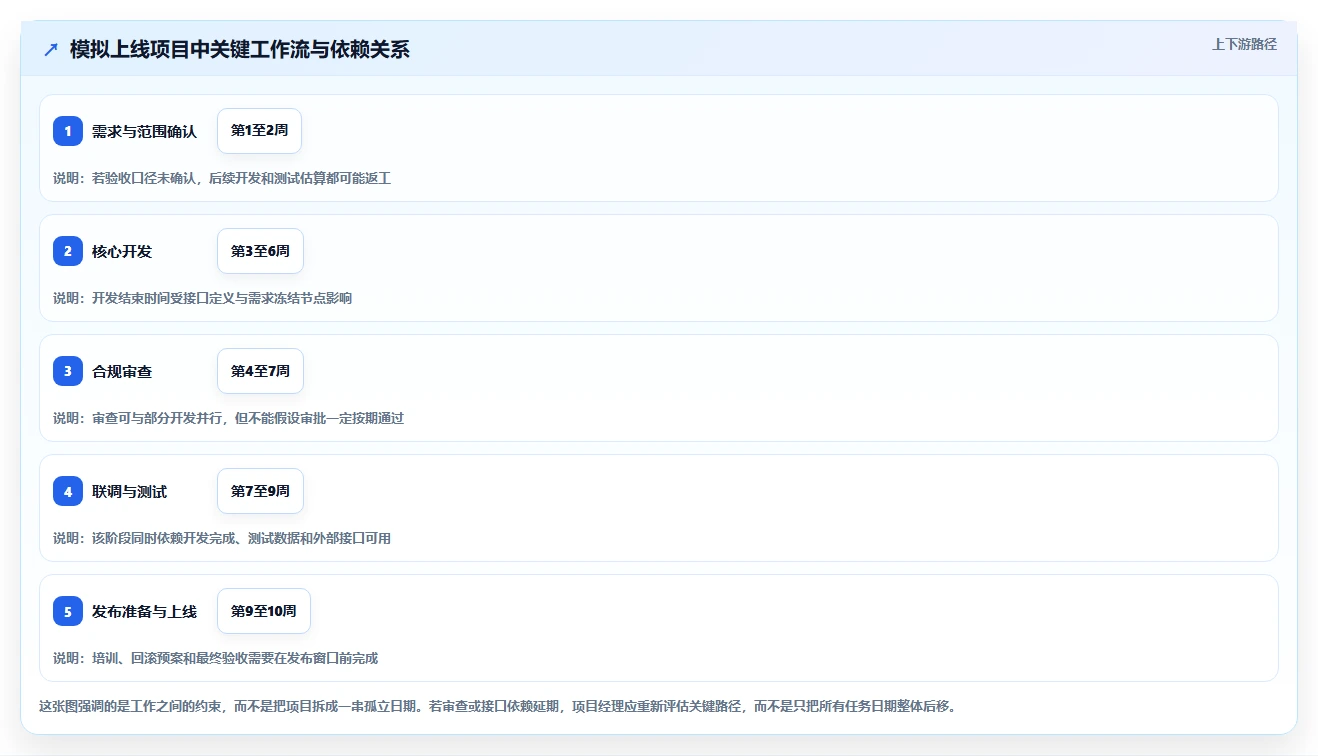The image size is (1318, 756).
Task: Click the step number 5 badge
Action: (x=68, y=611)
